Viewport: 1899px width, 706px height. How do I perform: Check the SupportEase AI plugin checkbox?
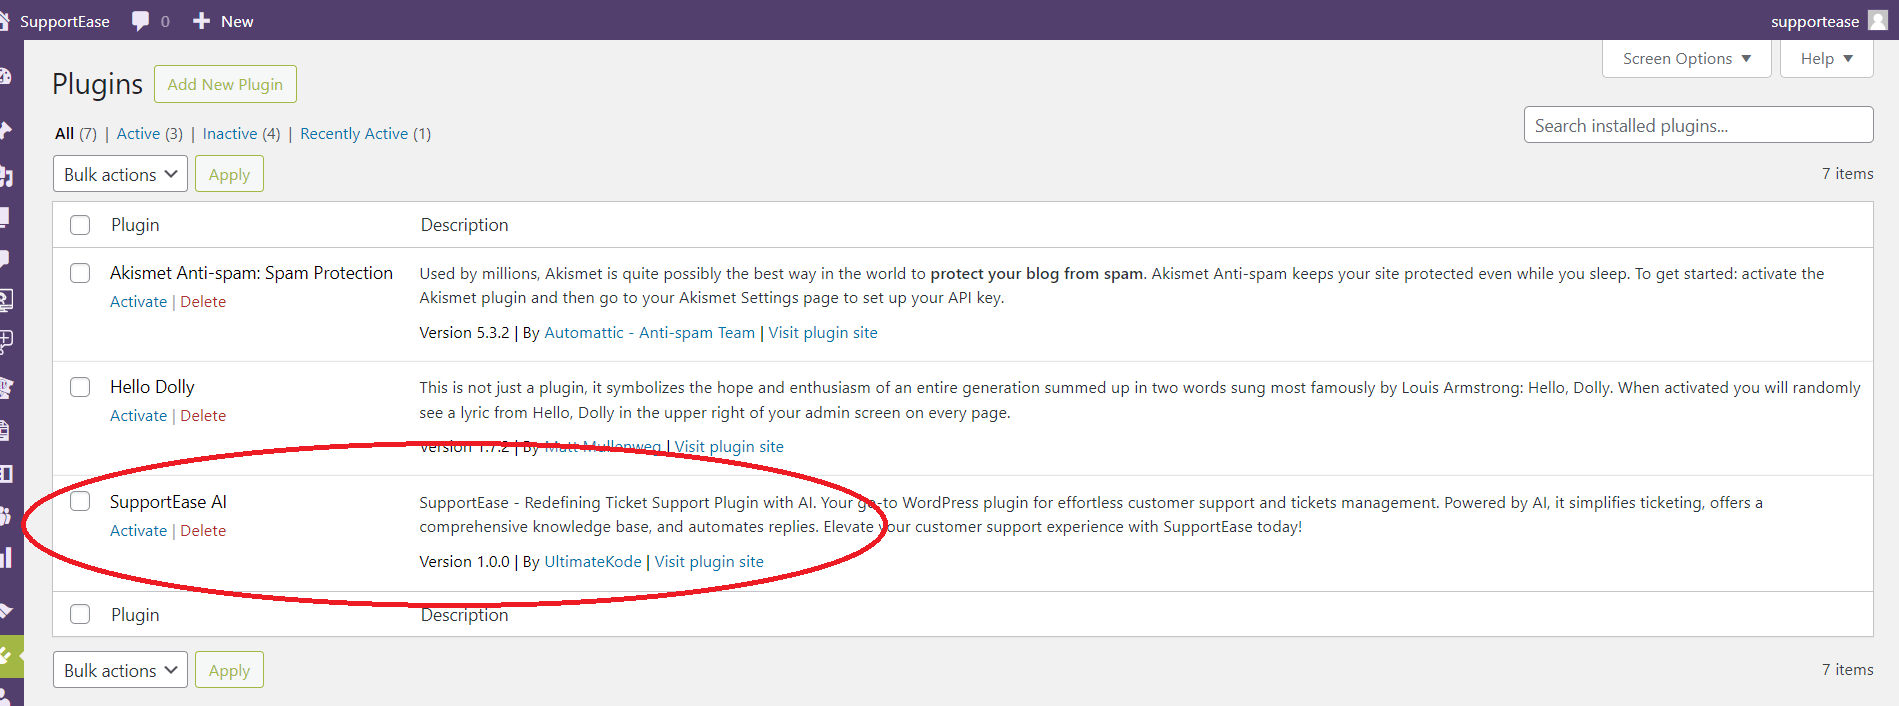[x=80, y=501]
